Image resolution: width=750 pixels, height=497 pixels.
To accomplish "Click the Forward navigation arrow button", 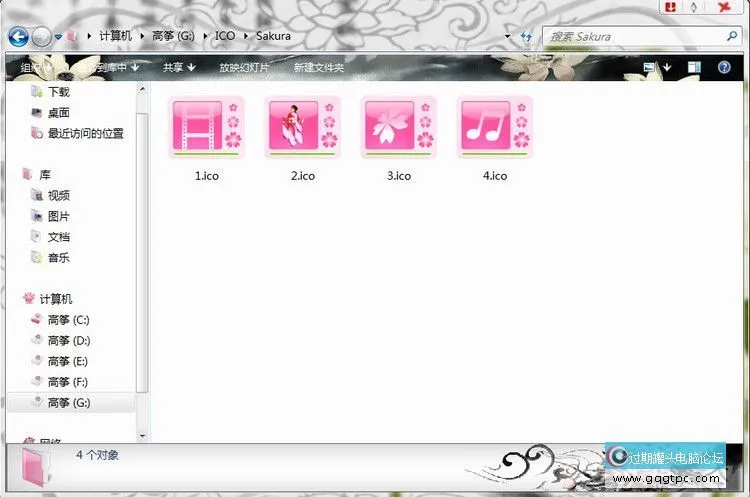I will [41, 37].
